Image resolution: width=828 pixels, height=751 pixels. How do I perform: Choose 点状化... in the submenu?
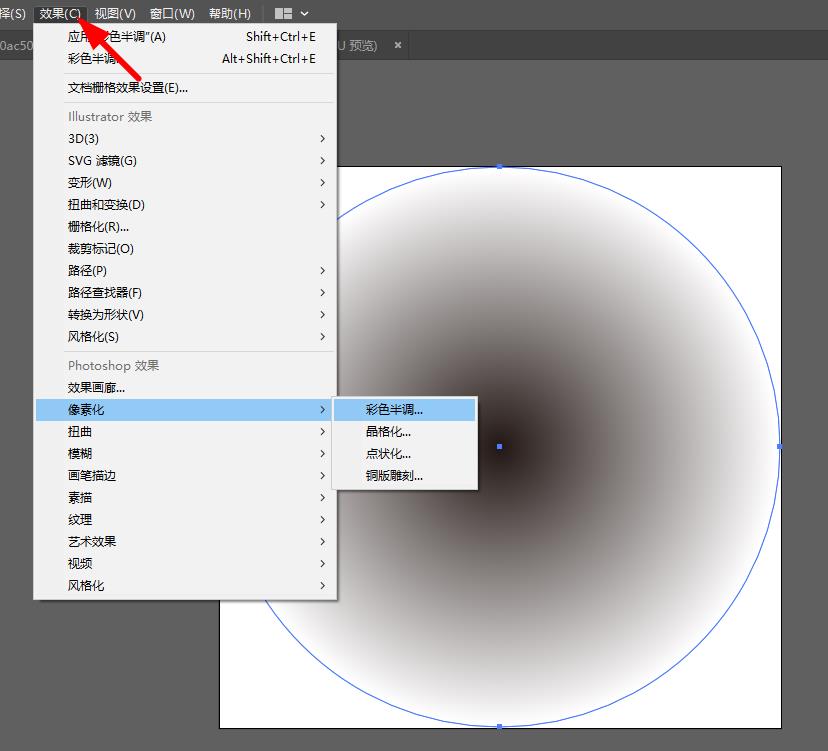coord(404,454)
